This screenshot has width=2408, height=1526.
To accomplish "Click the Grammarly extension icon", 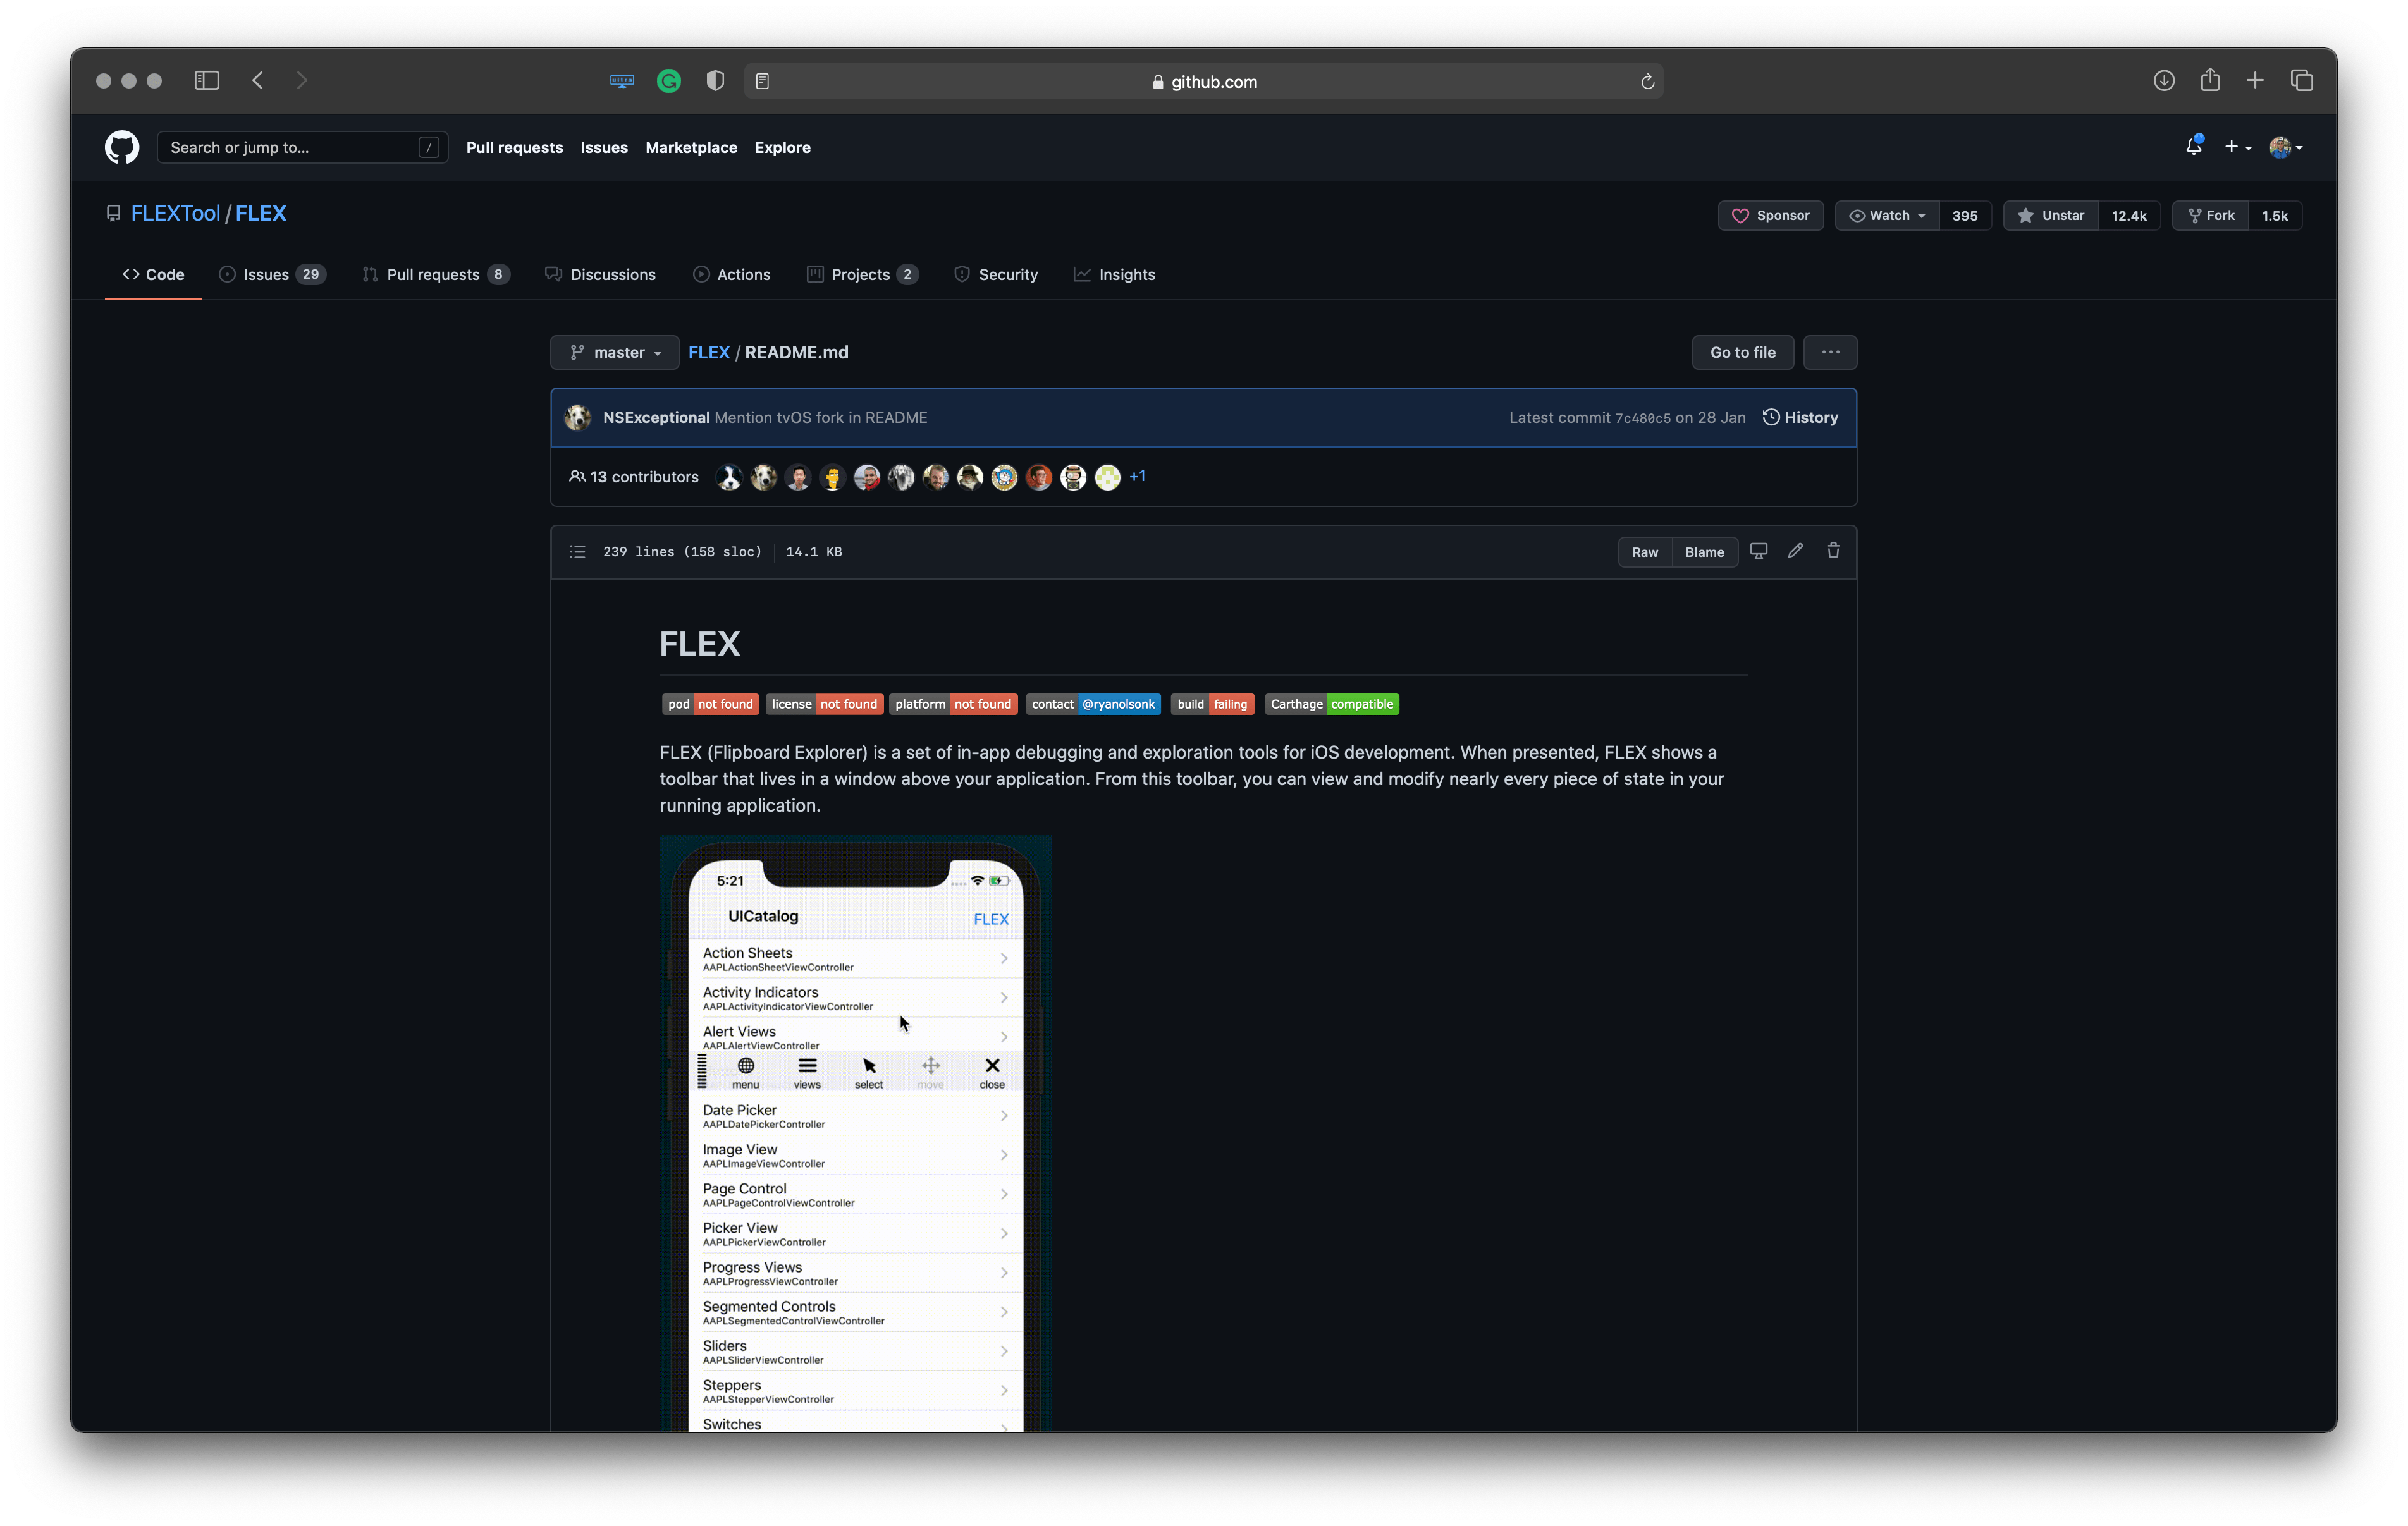I will click(x=669, y=81).
